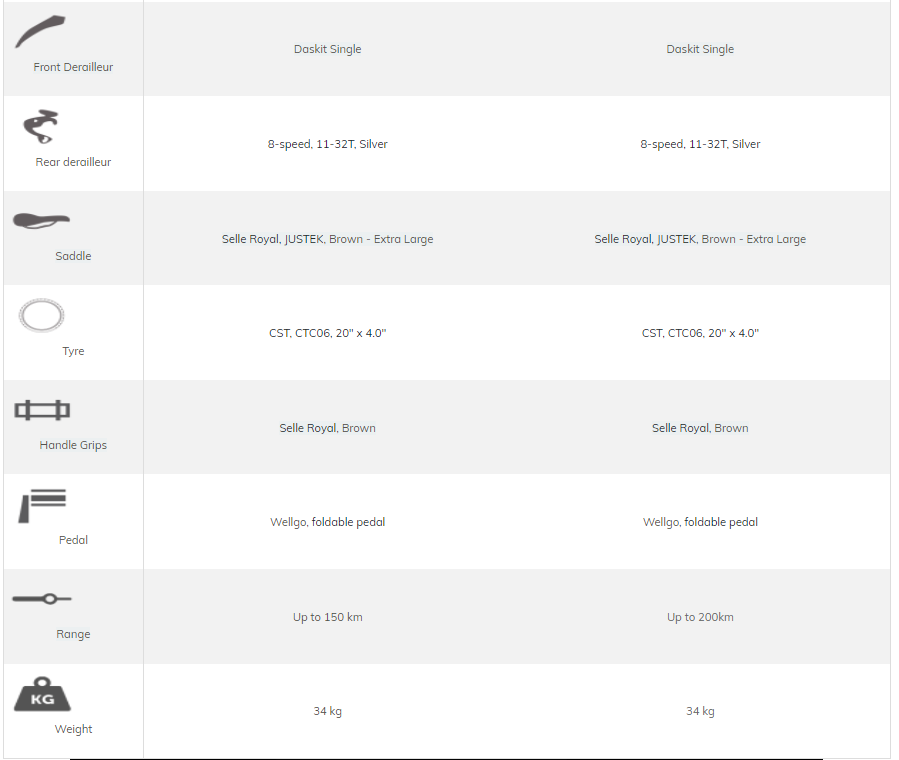Click the 'Up to 200km' range value
The image size is (899, 760).
(x=700, y=617)
